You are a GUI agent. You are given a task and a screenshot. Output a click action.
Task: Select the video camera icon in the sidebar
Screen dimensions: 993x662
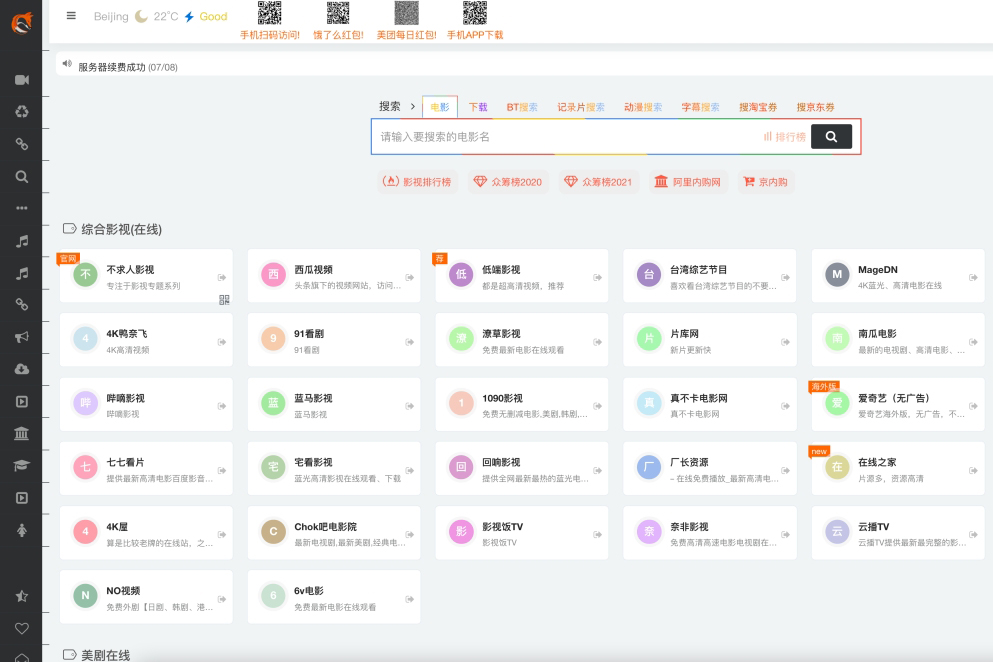click(22, 82)
